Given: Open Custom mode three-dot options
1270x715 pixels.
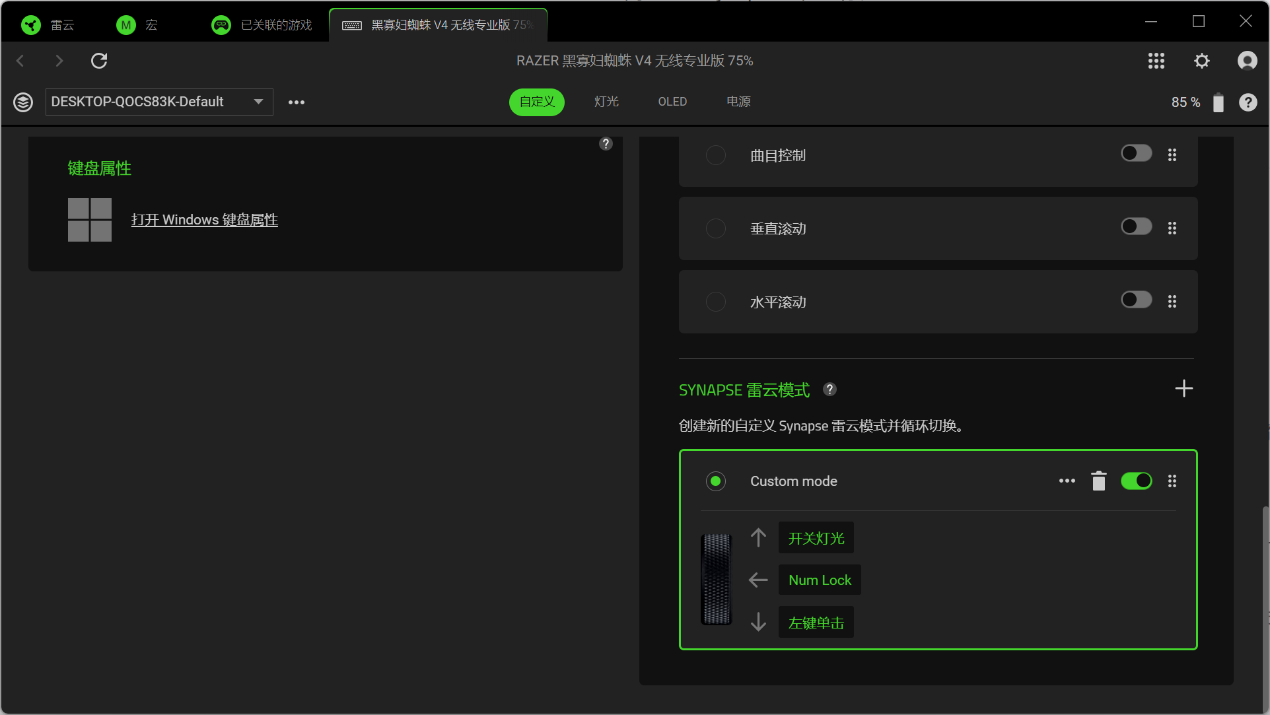Looking at the screenshot, I should coord(1067,481).
